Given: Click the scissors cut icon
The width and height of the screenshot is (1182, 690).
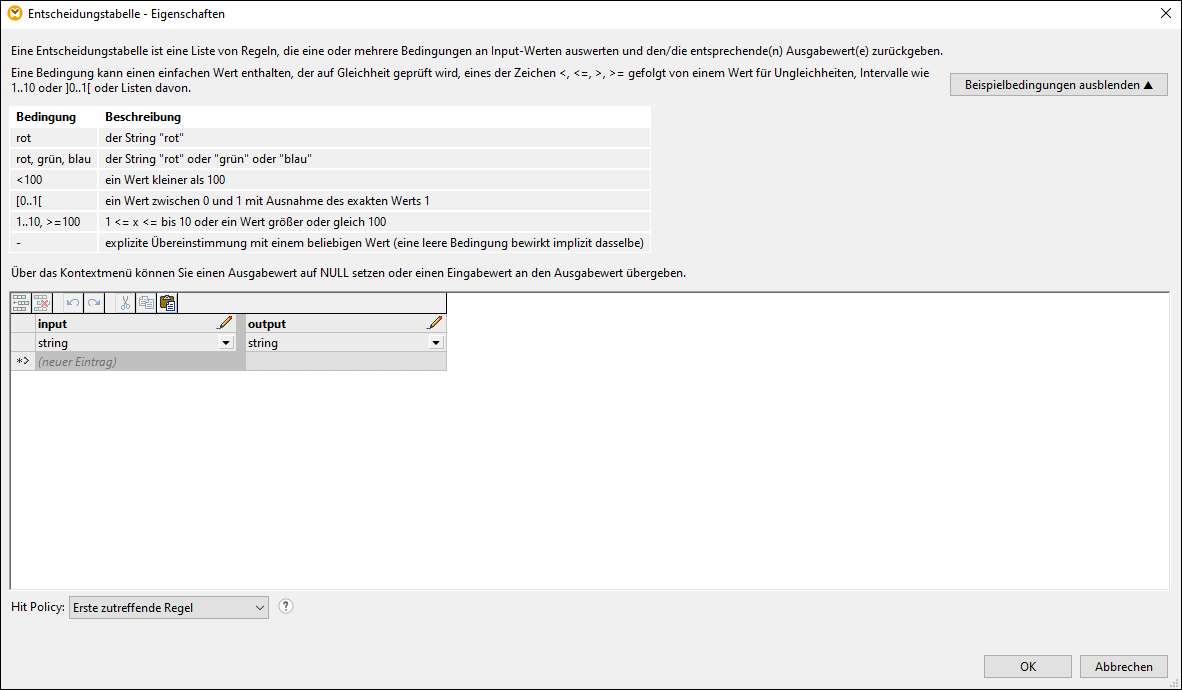Looking at the screenshot, I should pos(125,303).
